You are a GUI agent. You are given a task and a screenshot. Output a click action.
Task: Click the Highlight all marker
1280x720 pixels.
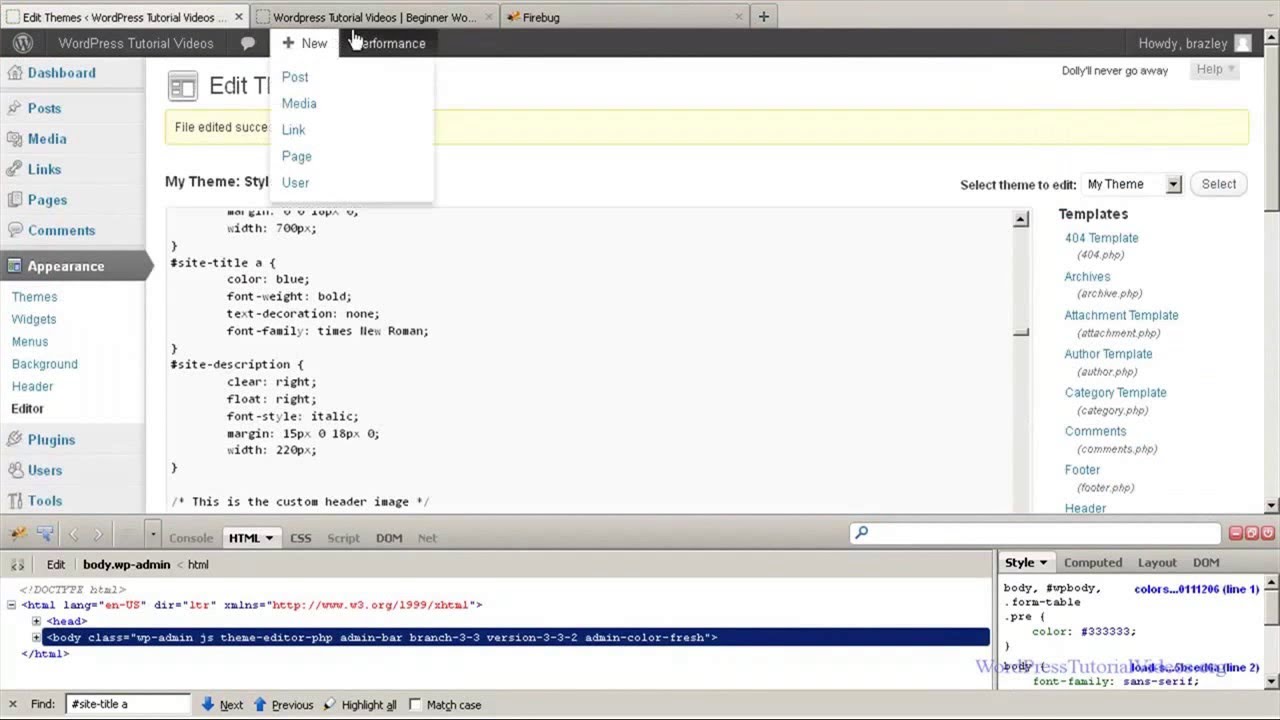pos(330,704)
